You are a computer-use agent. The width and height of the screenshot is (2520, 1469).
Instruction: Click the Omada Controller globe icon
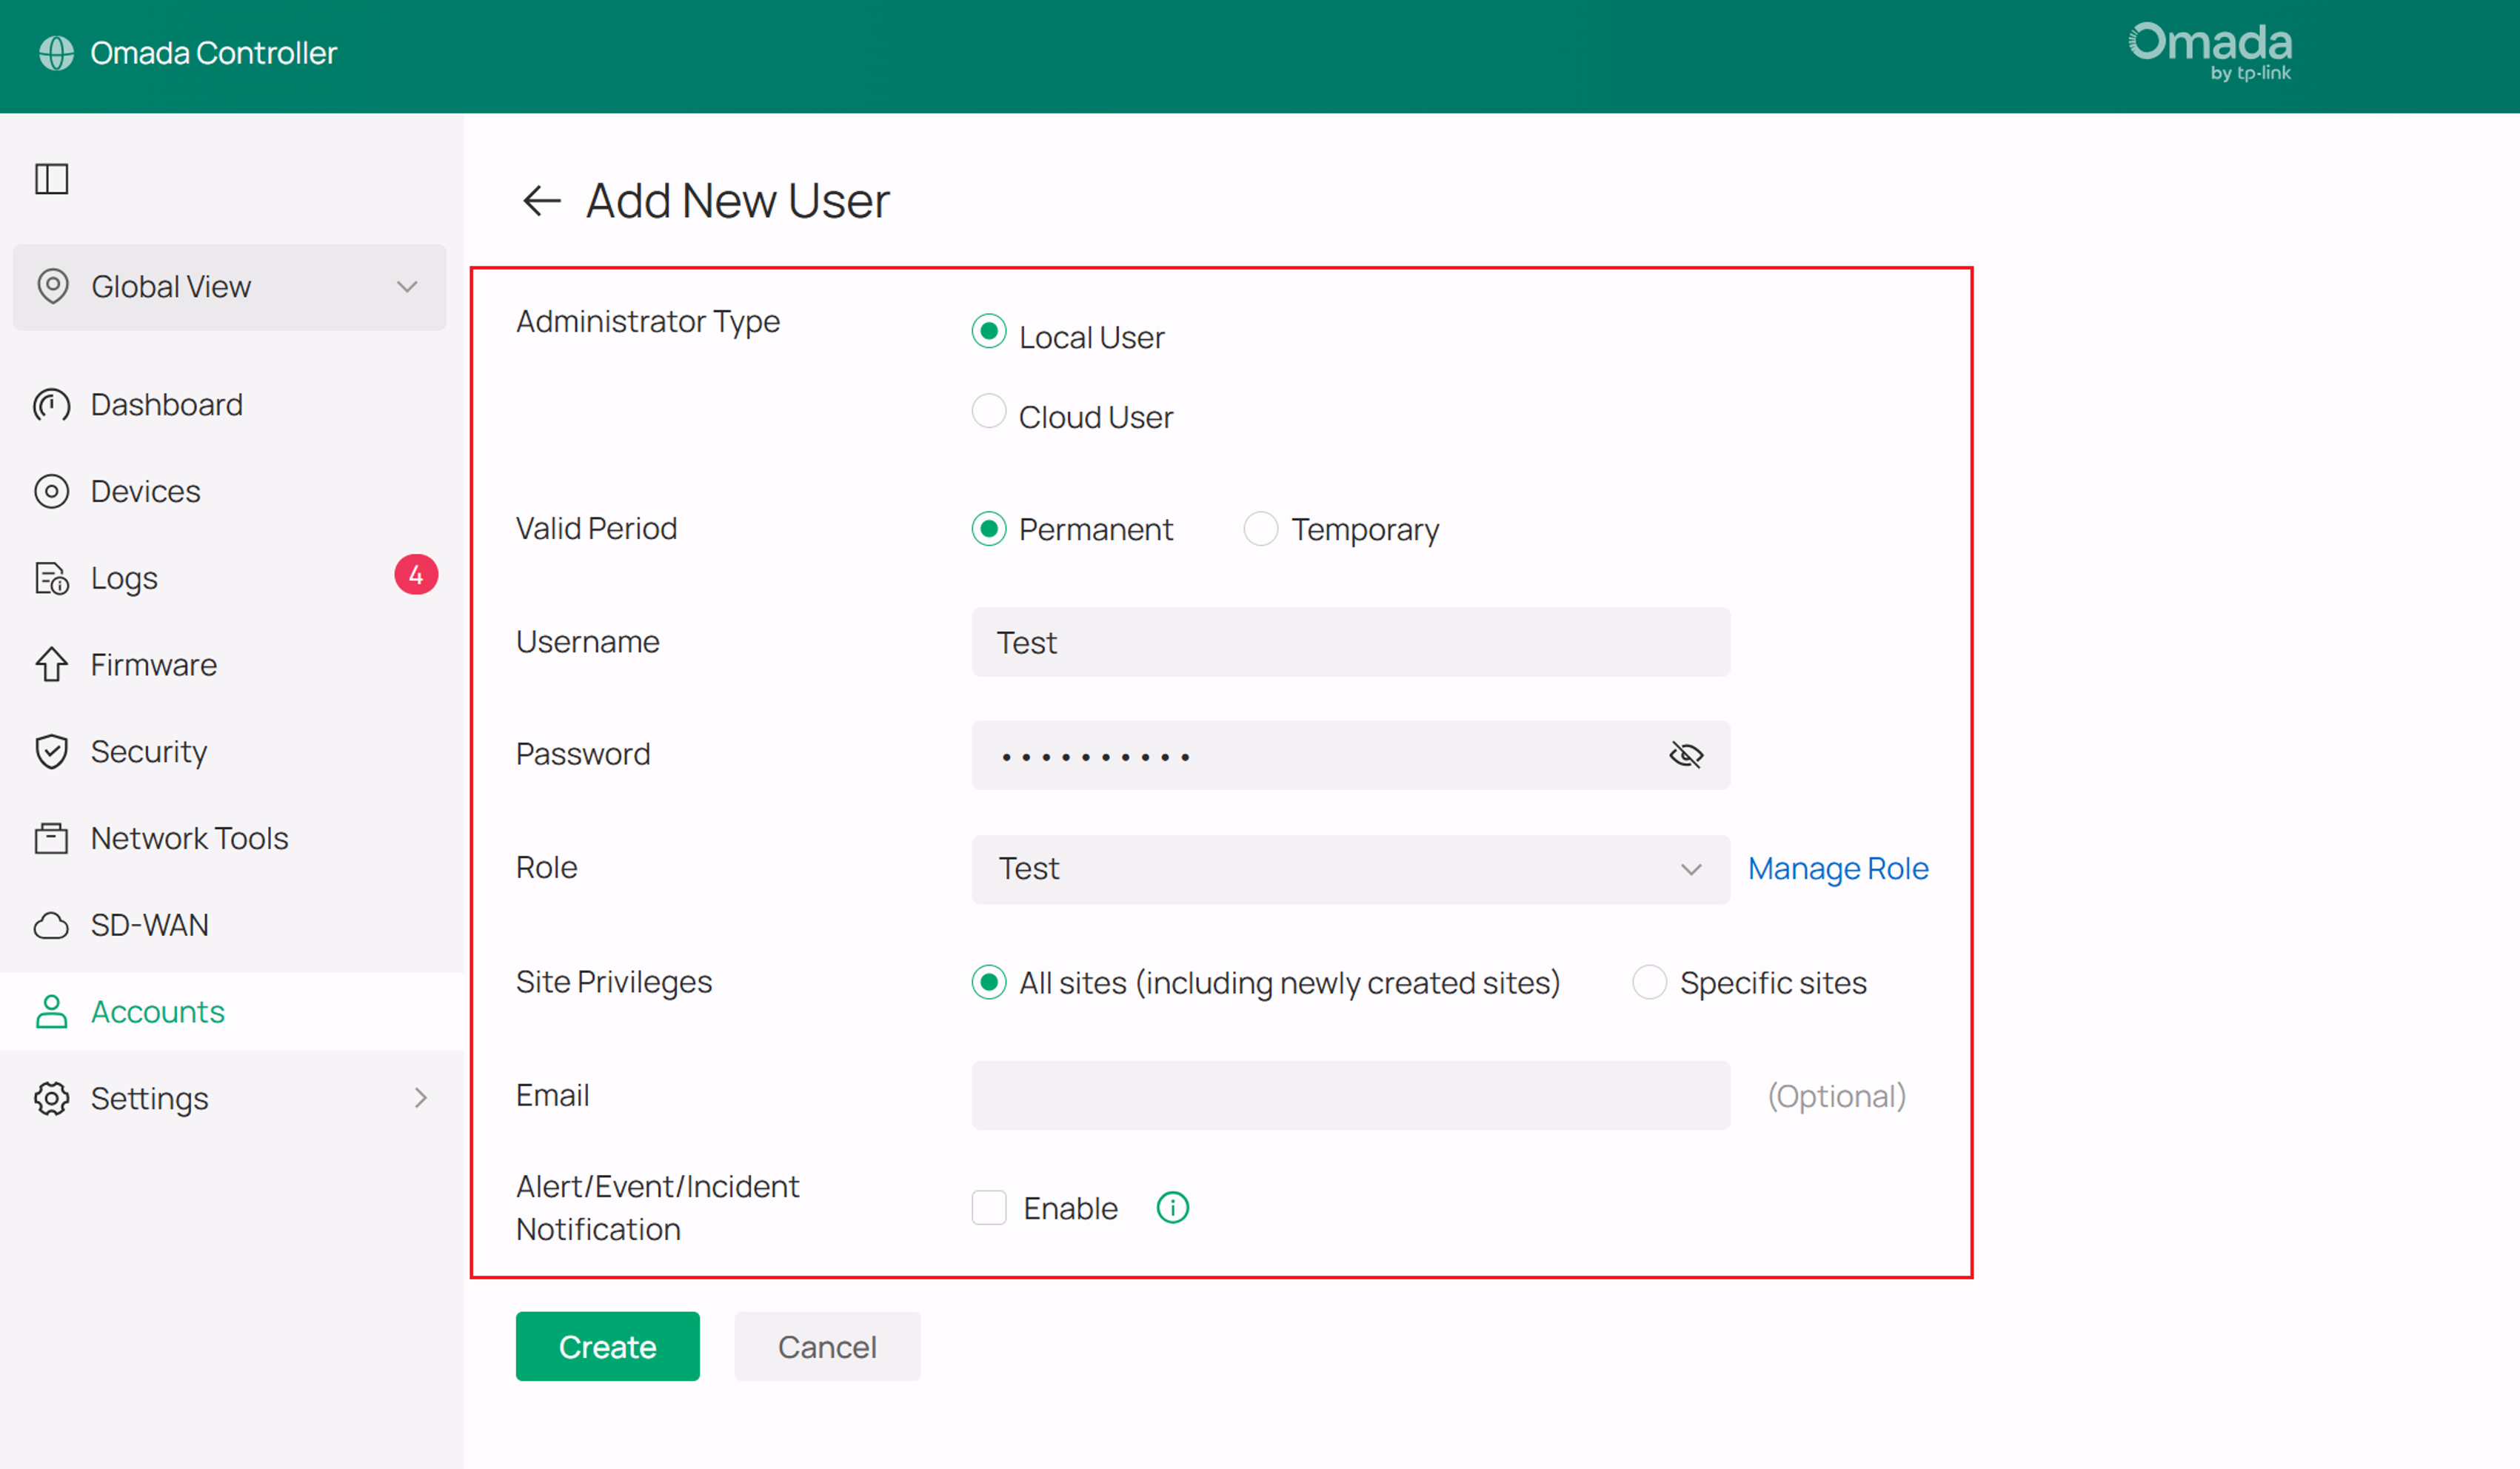click(56, 53)
